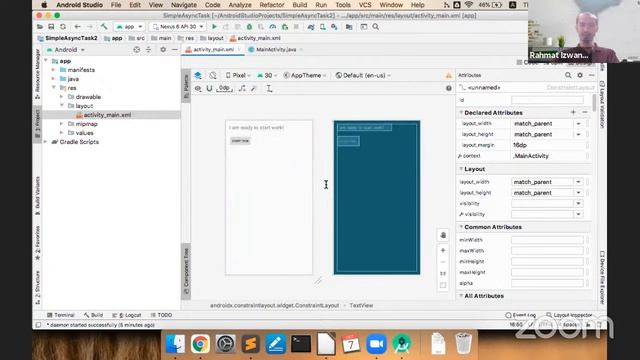Click the Orientation for Preview icon
This screenshot has height=360, width=640.
point(213,76)
